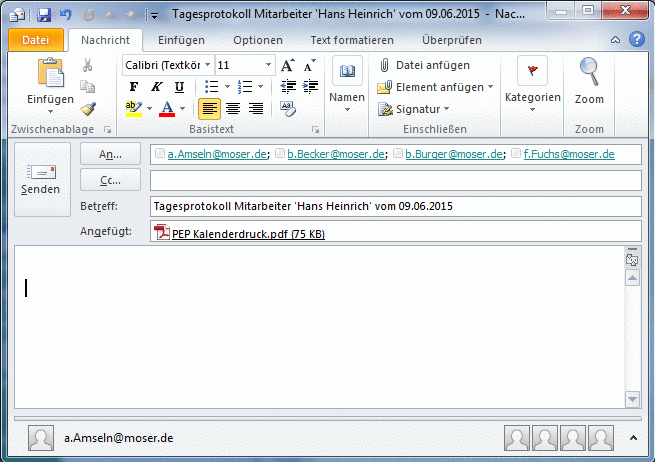The width and height of the screenshot is (655, 462).
Task: Undo the last action with Undo icon
Action: click(66, 15)
